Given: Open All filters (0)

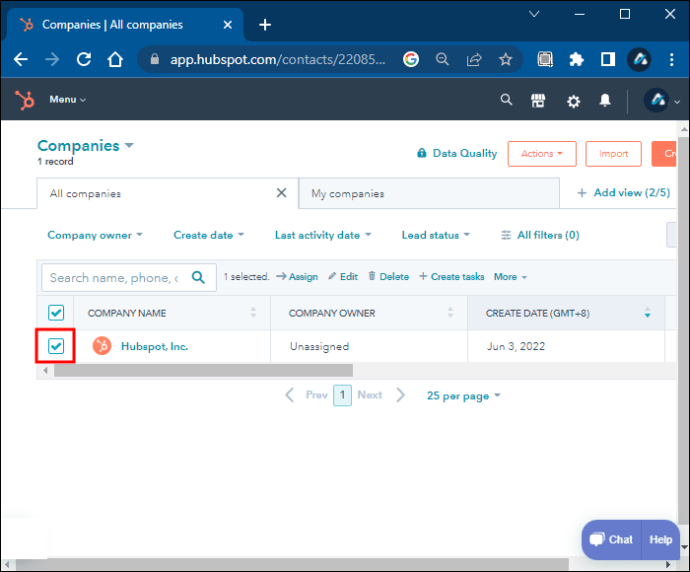Looking at the screenshot, I should coord(540,235).
